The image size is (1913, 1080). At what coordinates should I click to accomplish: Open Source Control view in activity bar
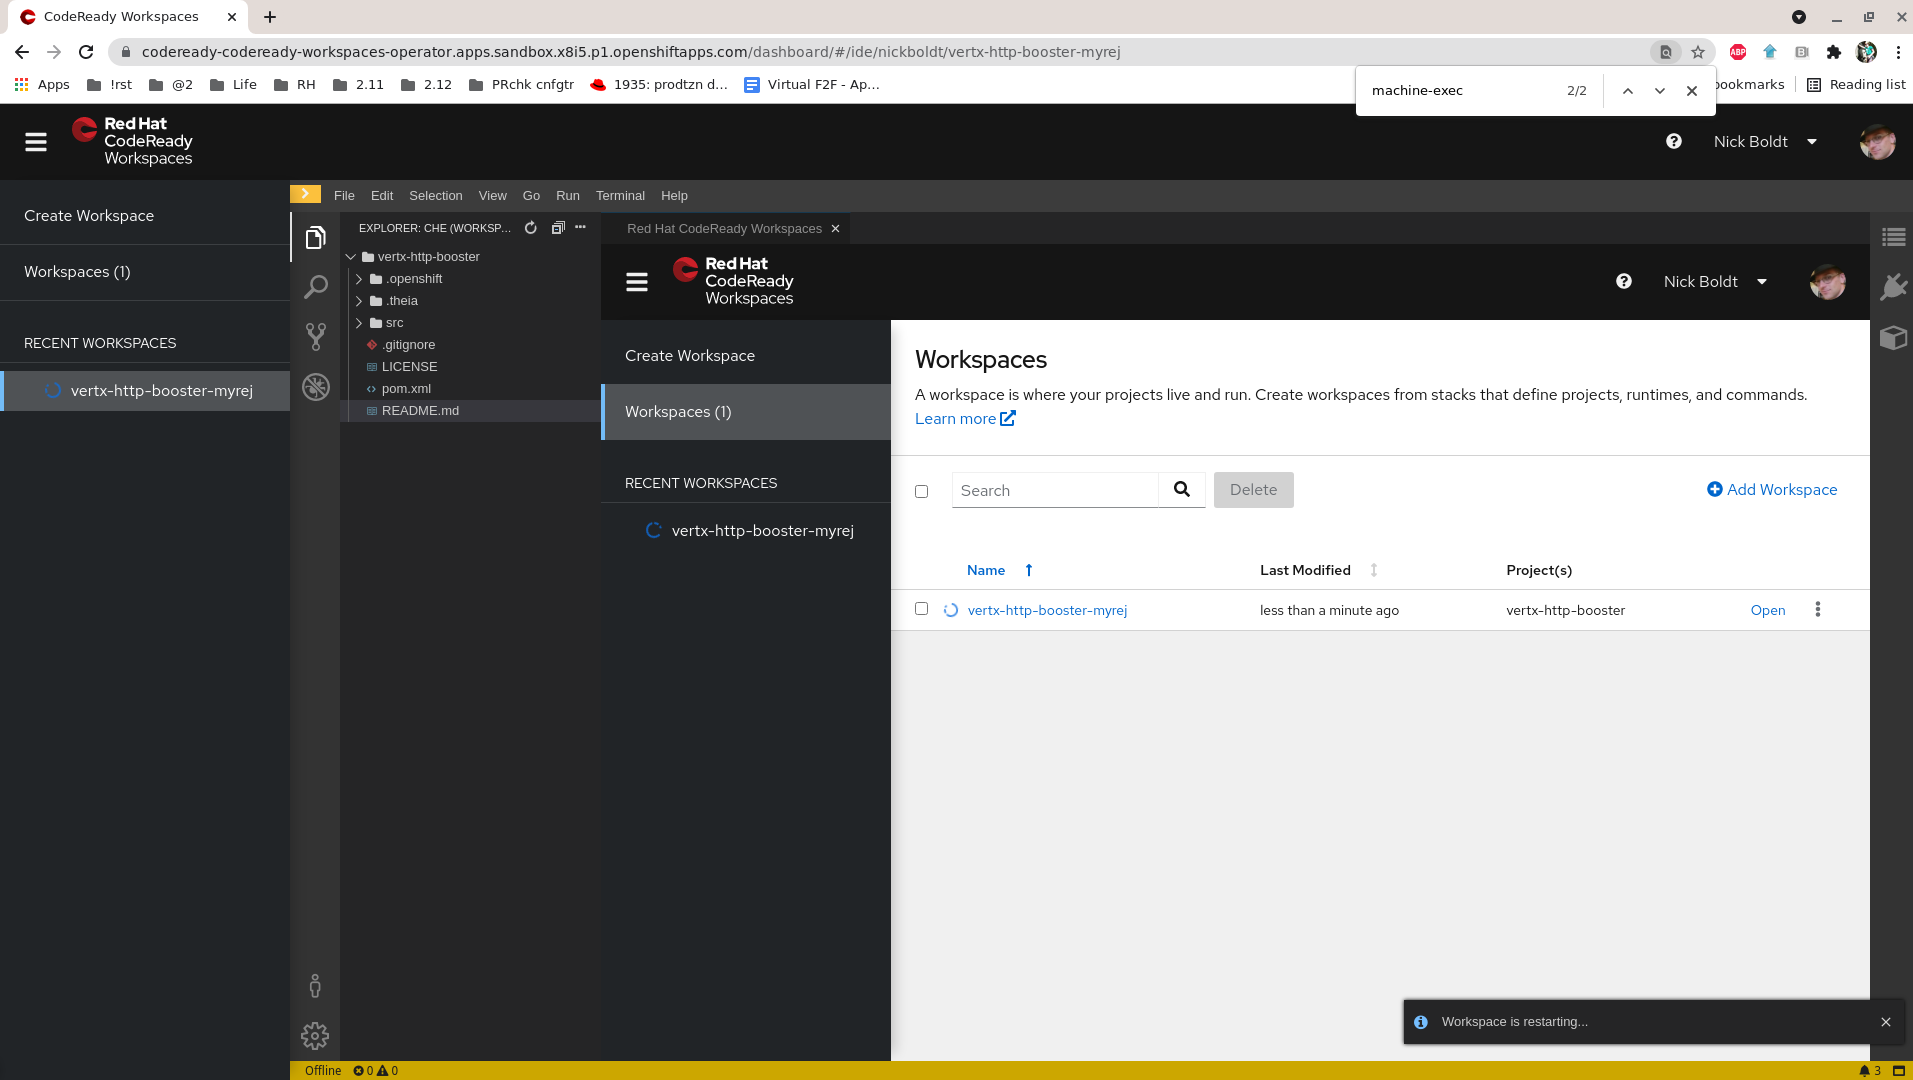315,336
